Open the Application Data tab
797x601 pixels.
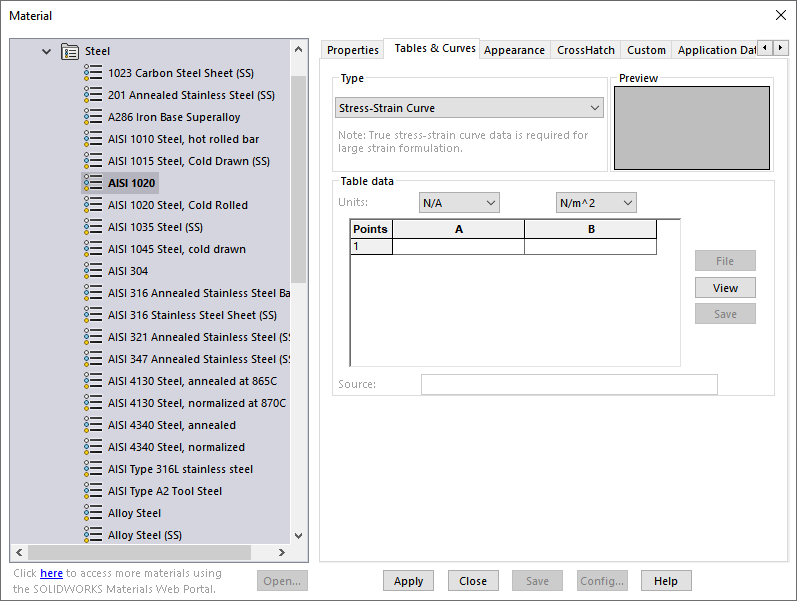[715, 50]
